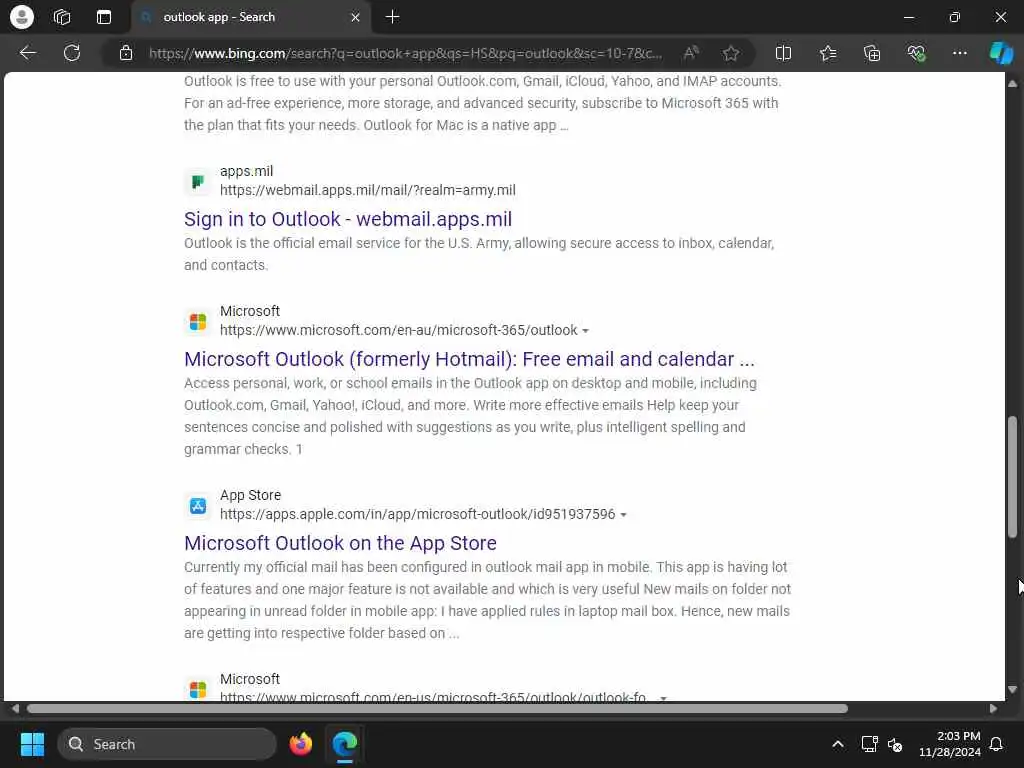Open Copilot sidebar icon

(x=1001, y=53)
